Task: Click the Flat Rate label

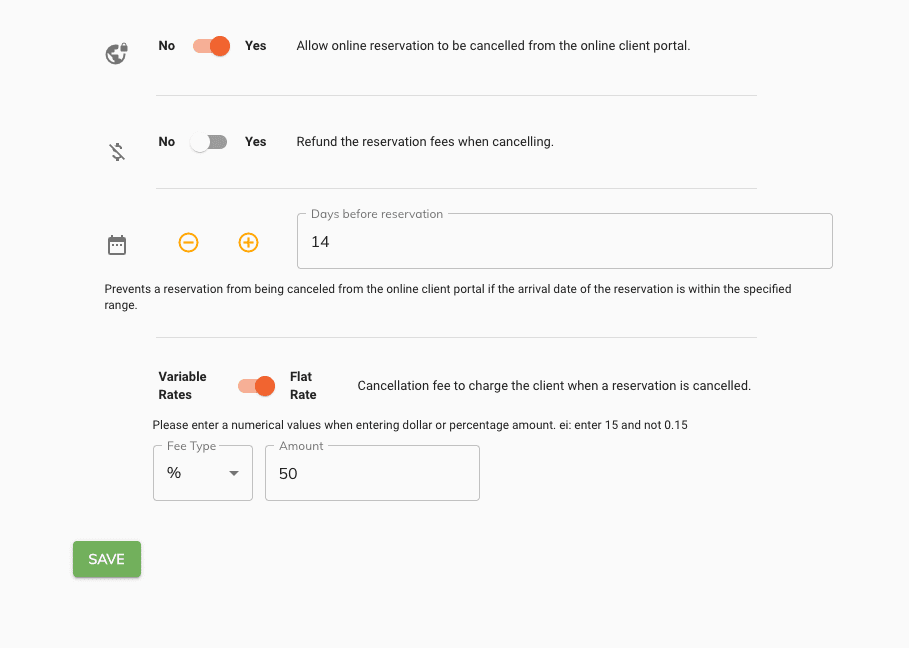Action: click(303, 385)
